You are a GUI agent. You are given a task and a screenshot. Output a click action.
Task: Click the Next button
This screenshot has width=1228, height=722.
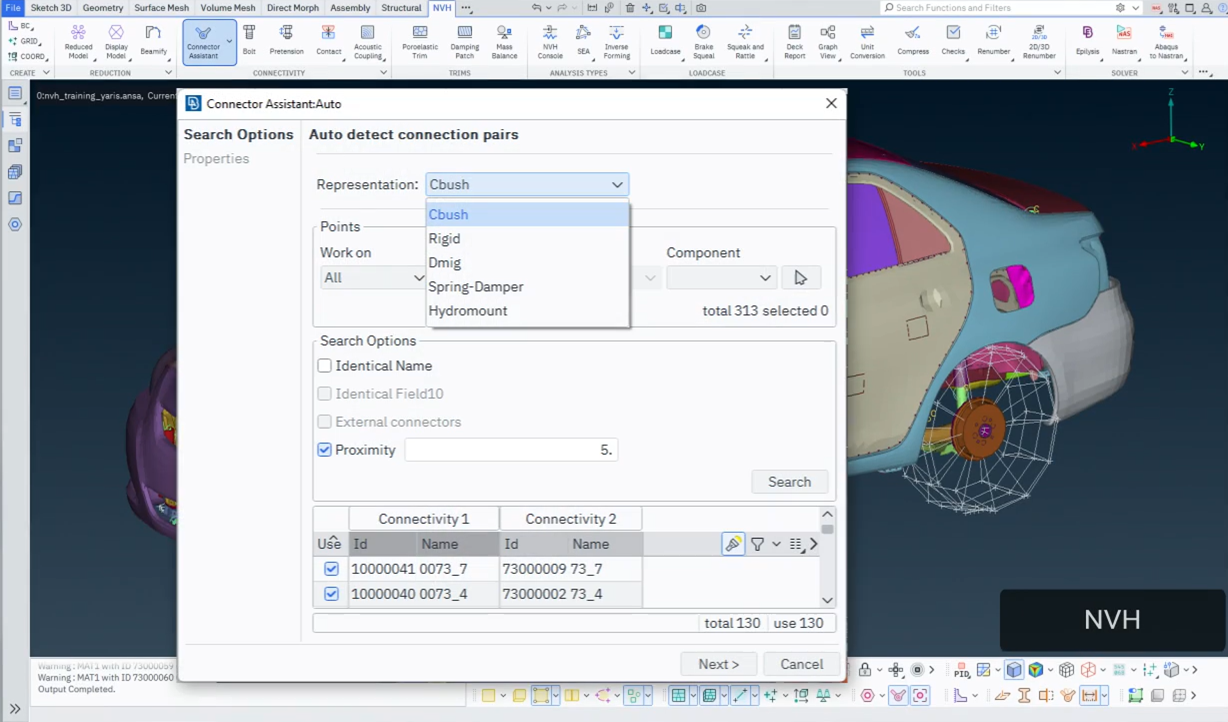[719, 664]
